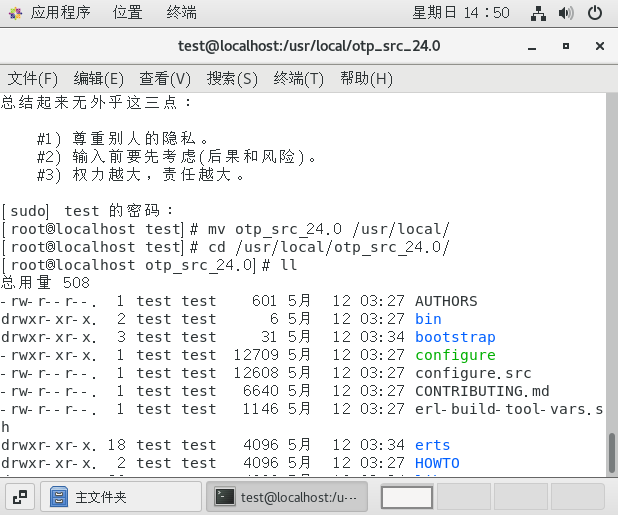Click the erts directory name
Screen dimensions: 618x515
432,445
